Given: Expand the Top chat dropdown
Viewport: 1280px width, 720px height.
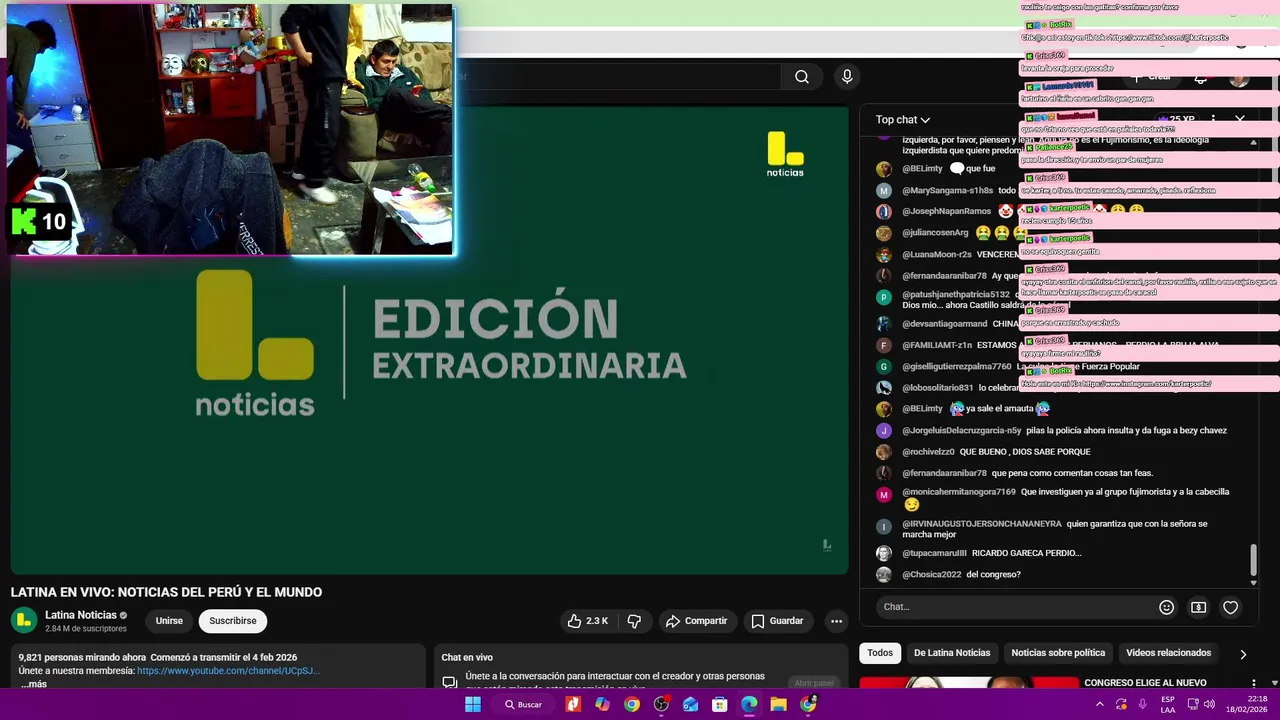Looking at the screenshot, I should [x=902, y=120].
